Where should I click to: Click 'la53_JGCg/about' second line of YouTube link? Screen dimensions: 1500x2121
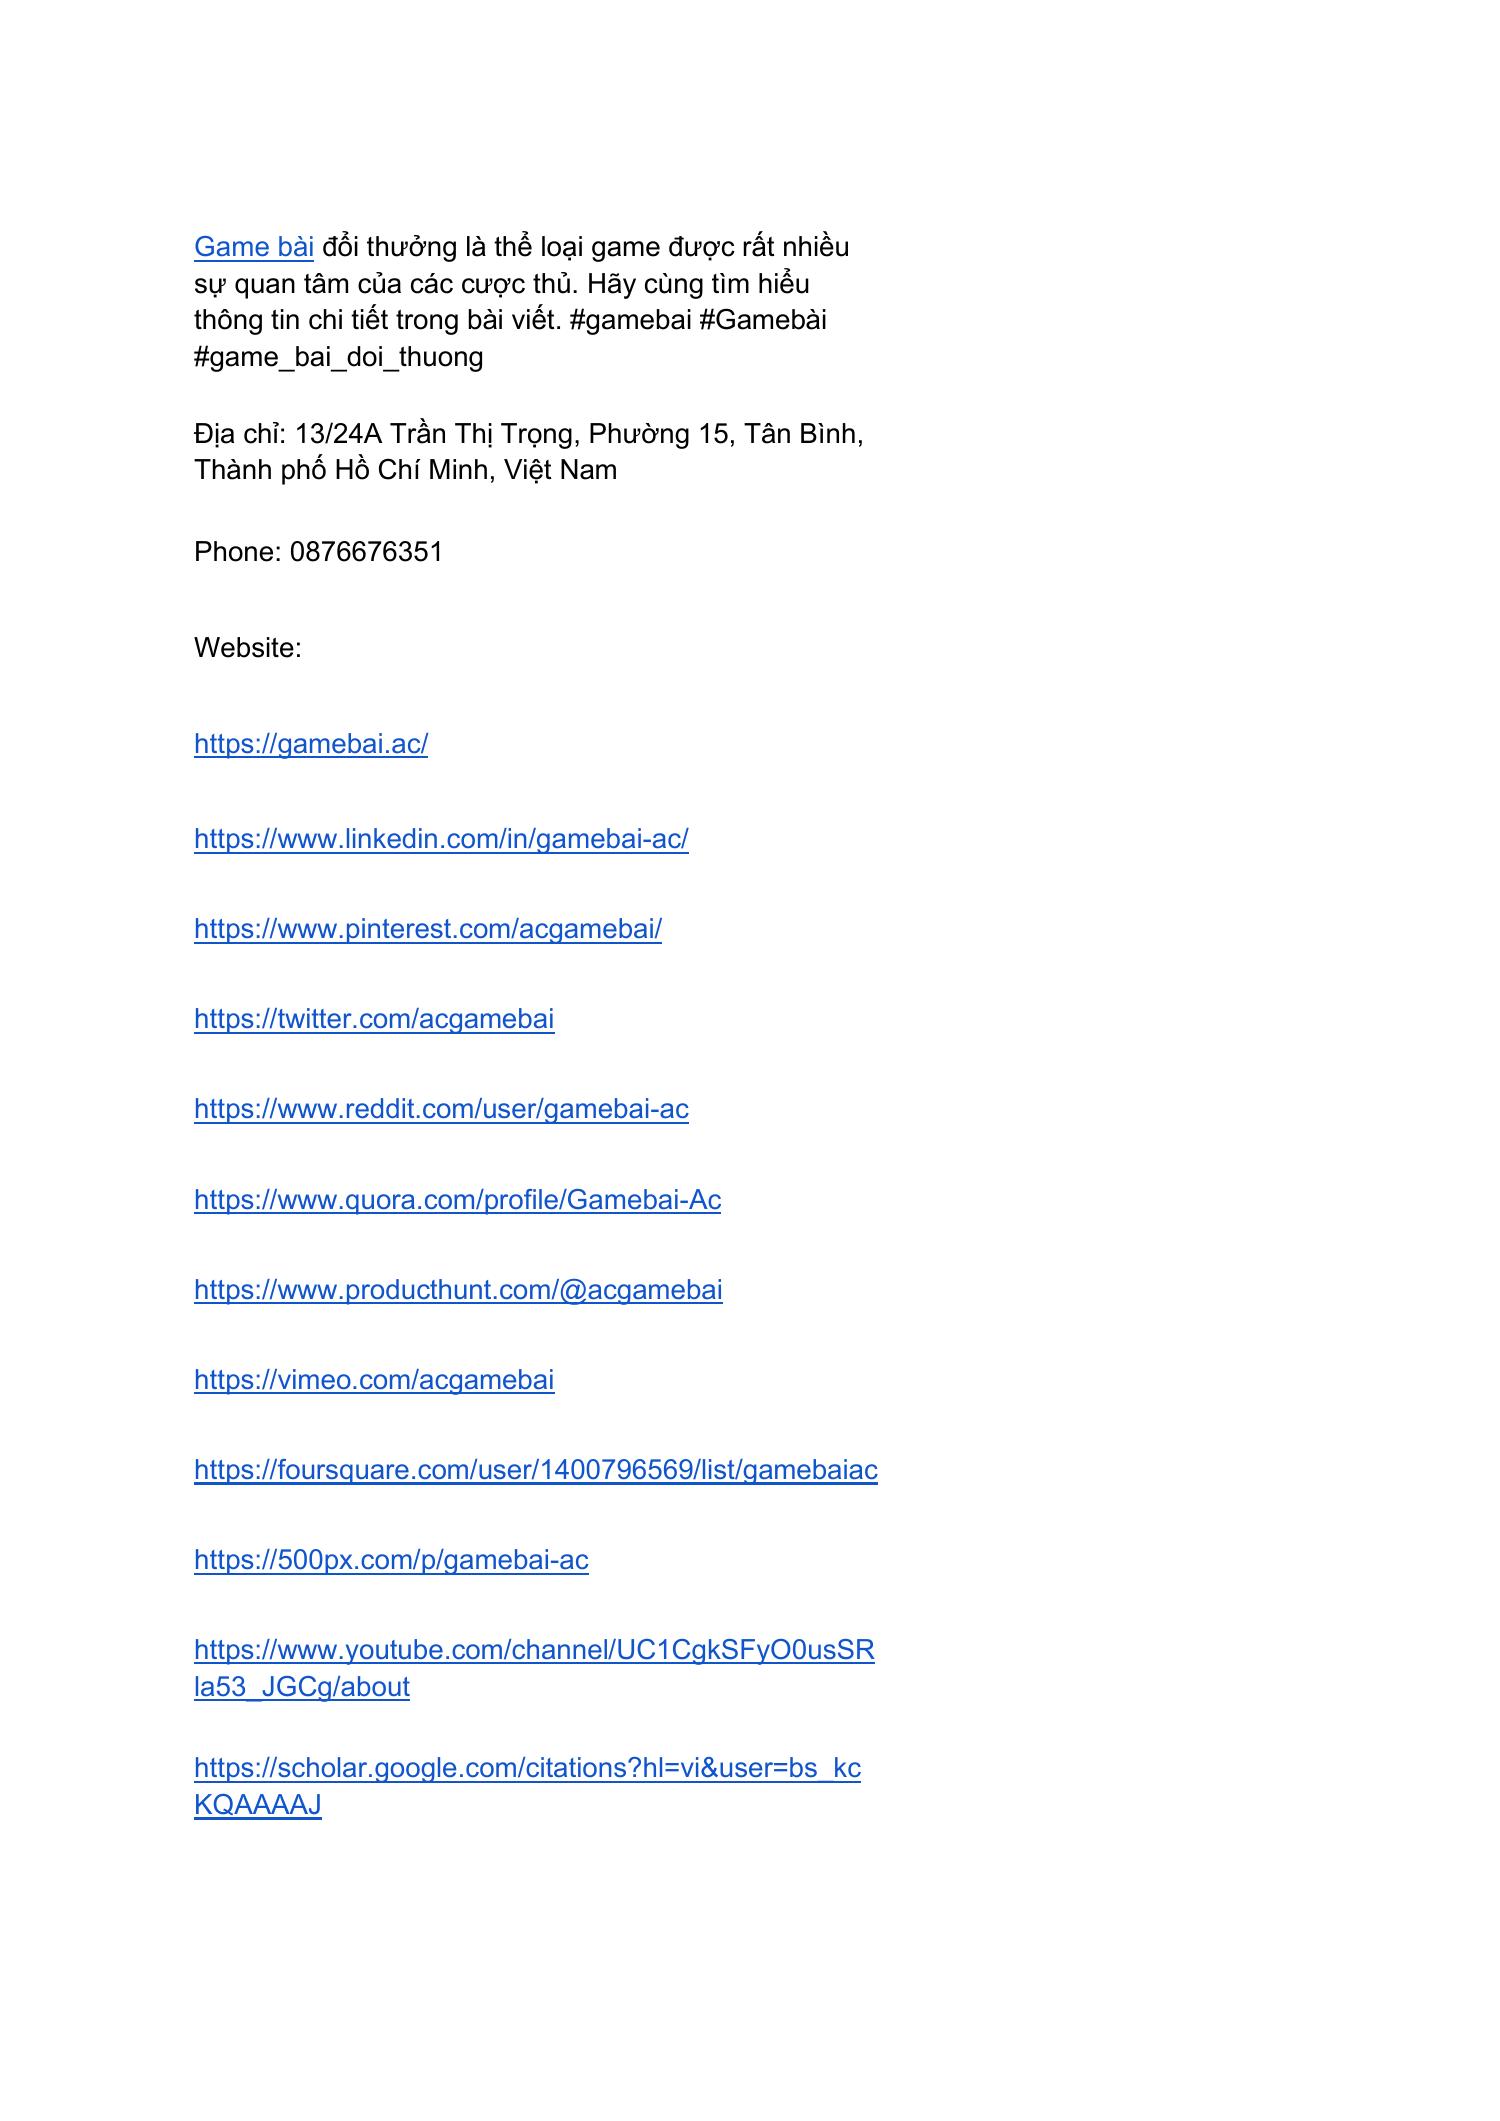coord(302,1687)
